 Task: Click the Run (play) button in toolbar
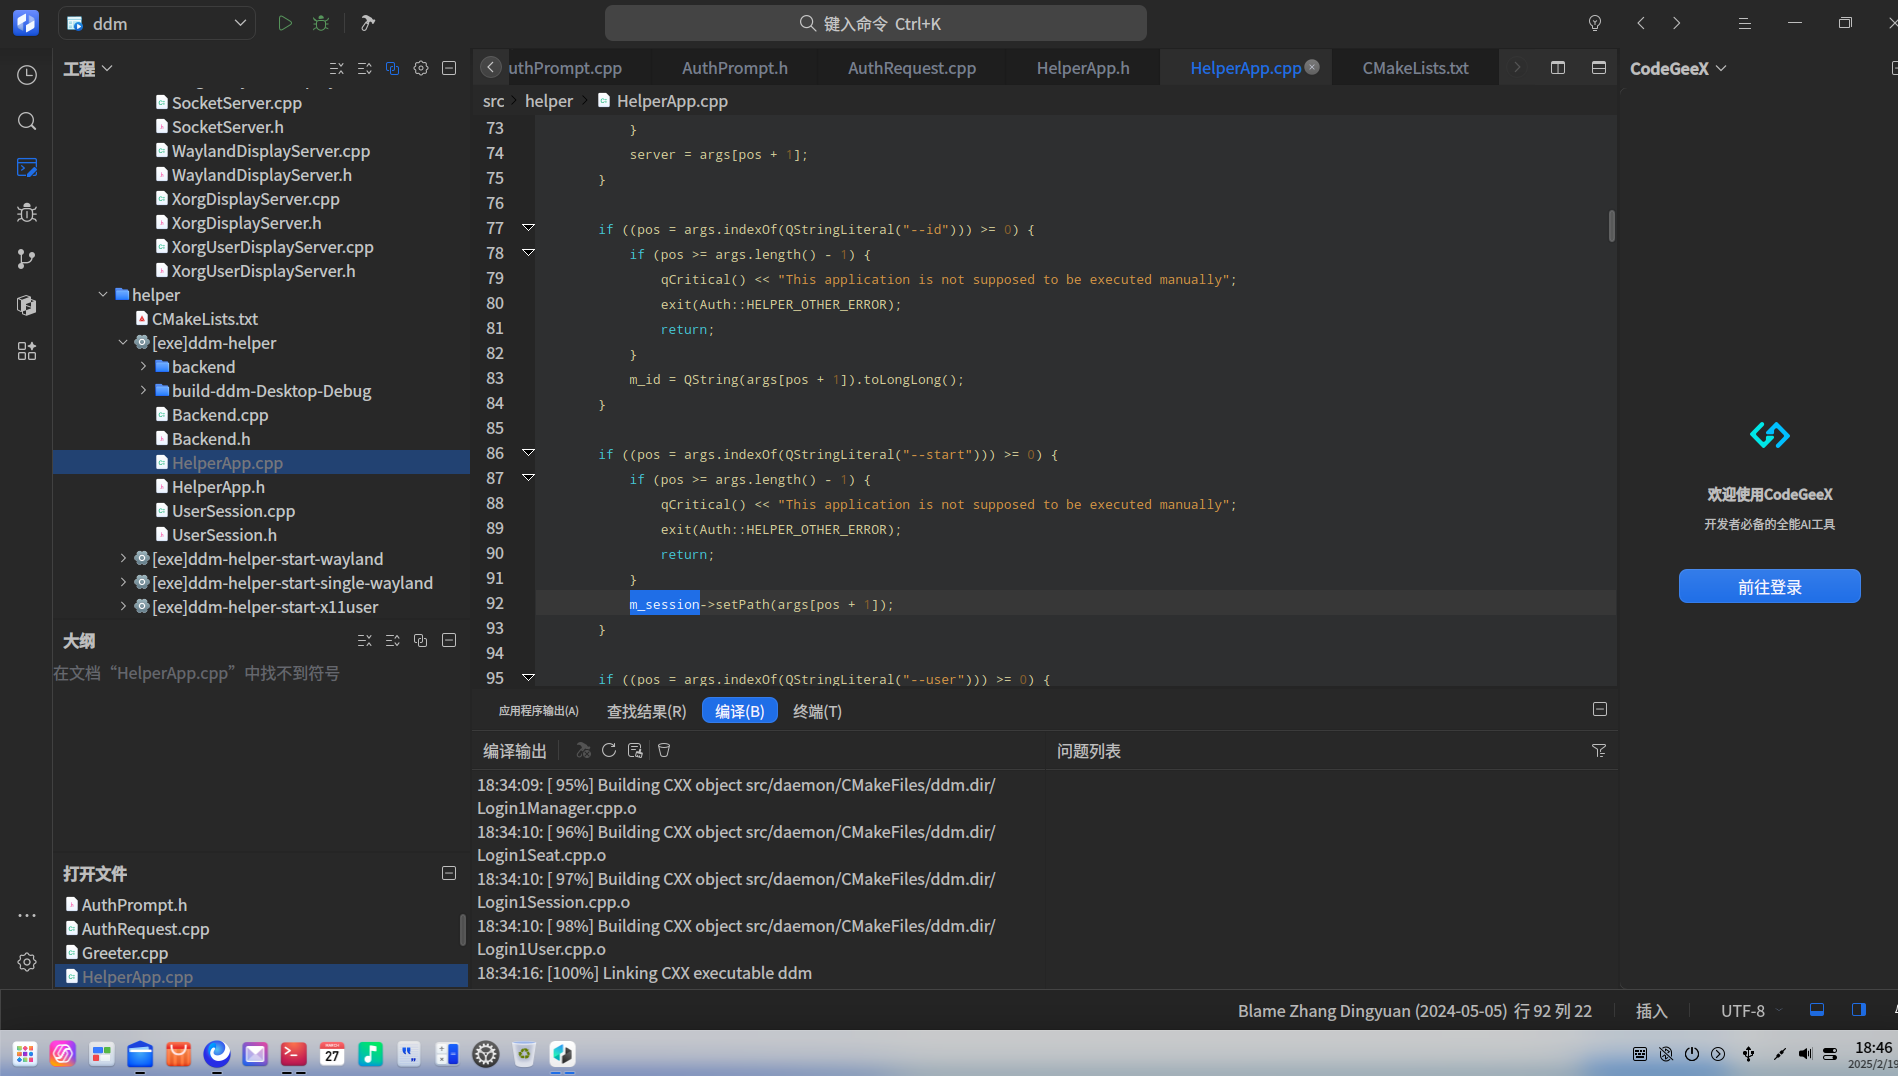(285, 23)
